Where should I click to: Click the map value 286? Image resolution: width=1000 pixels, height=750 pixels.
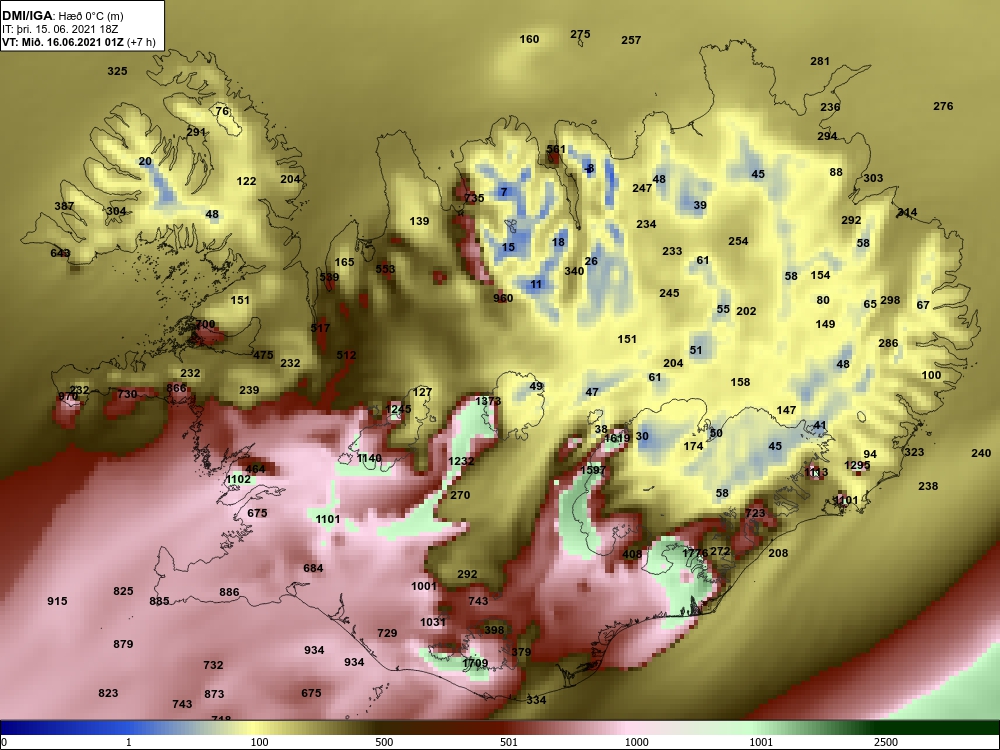[888, 344]
